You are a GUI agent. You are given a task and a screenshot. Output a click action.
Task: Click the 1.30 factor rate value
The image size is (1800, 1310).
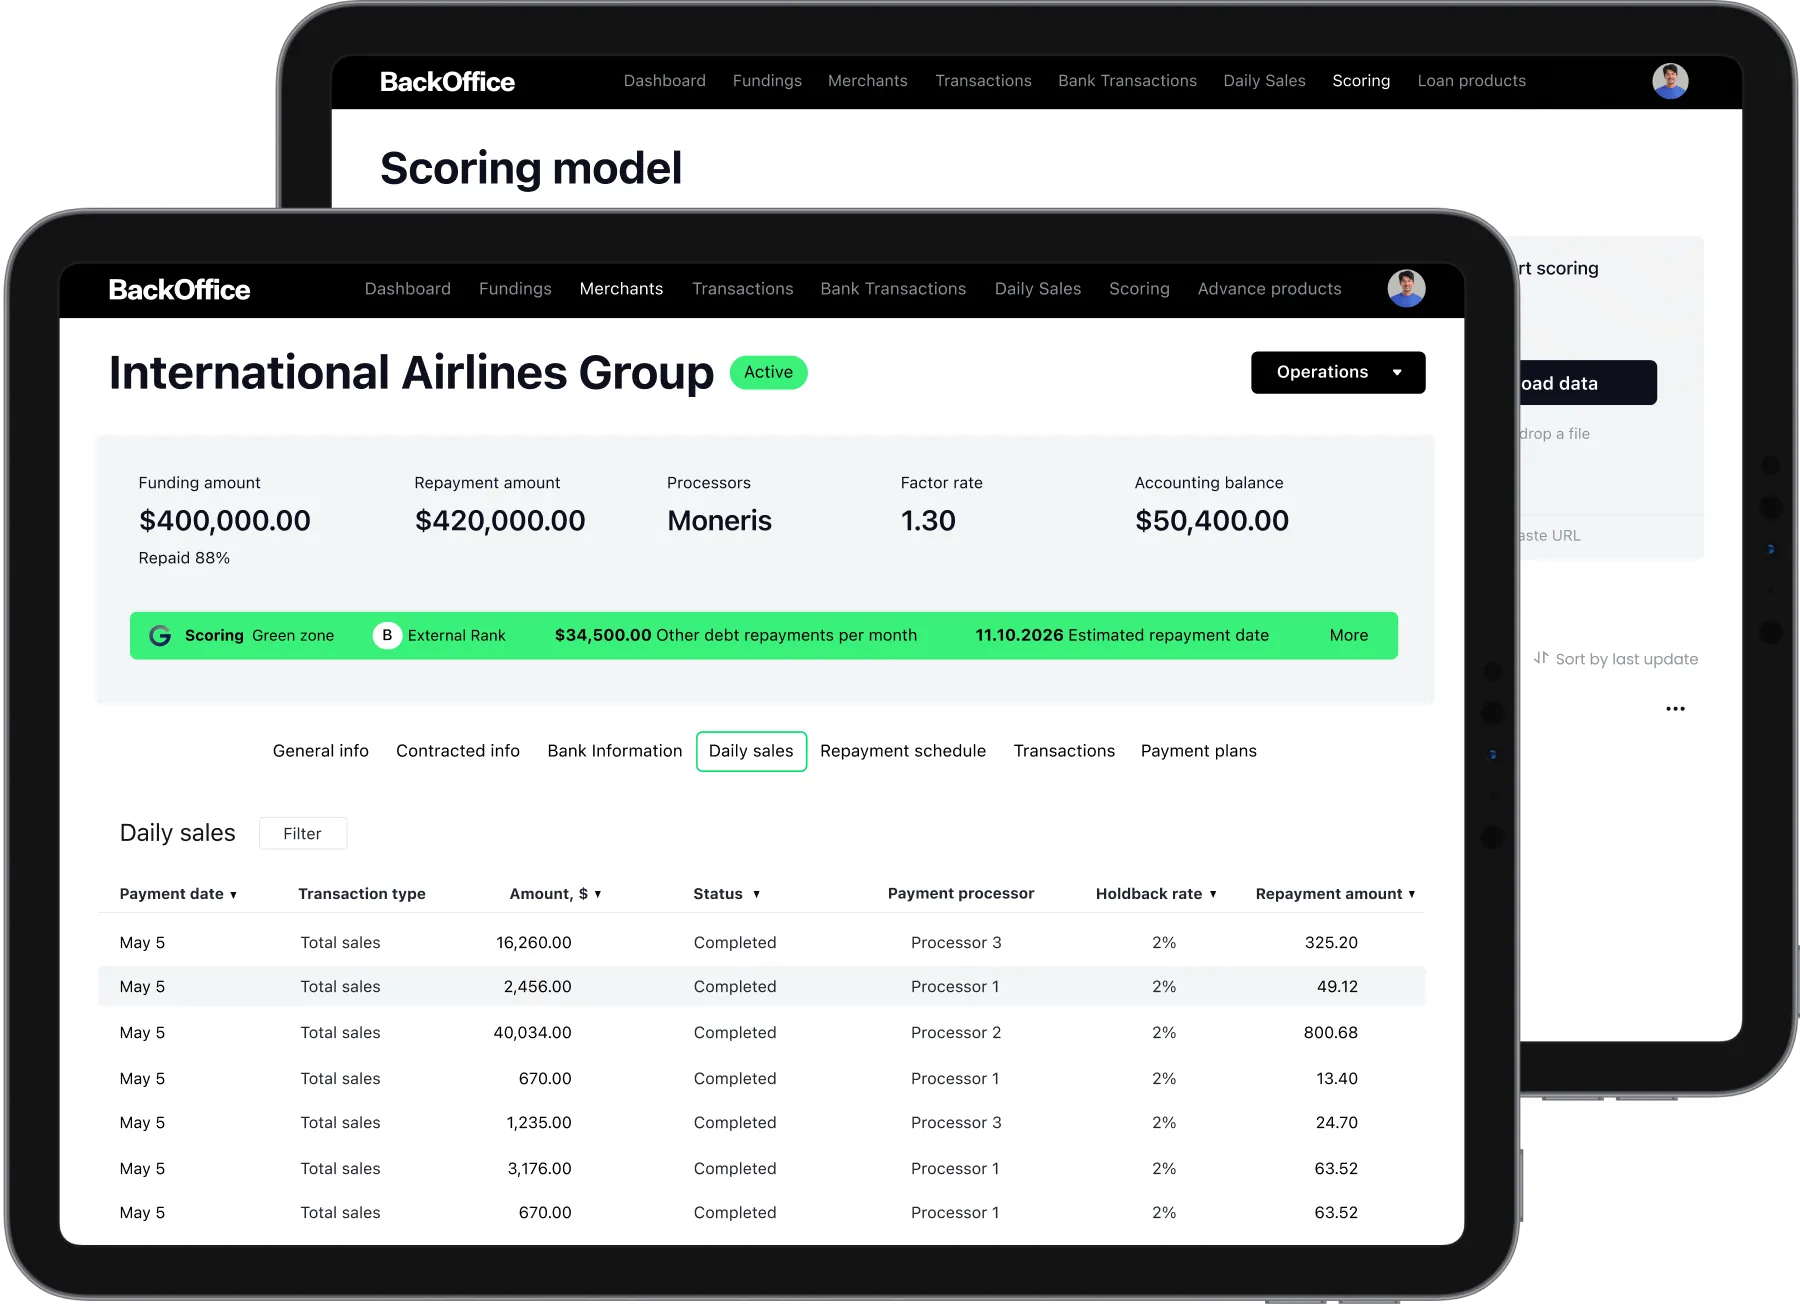click(928, 521)
